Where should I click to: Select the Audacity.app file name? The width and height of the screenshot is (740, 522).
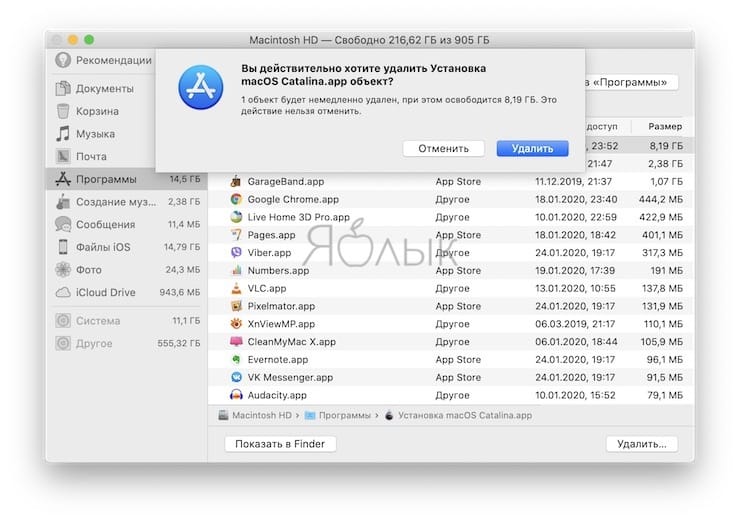(x=277, y=395)
